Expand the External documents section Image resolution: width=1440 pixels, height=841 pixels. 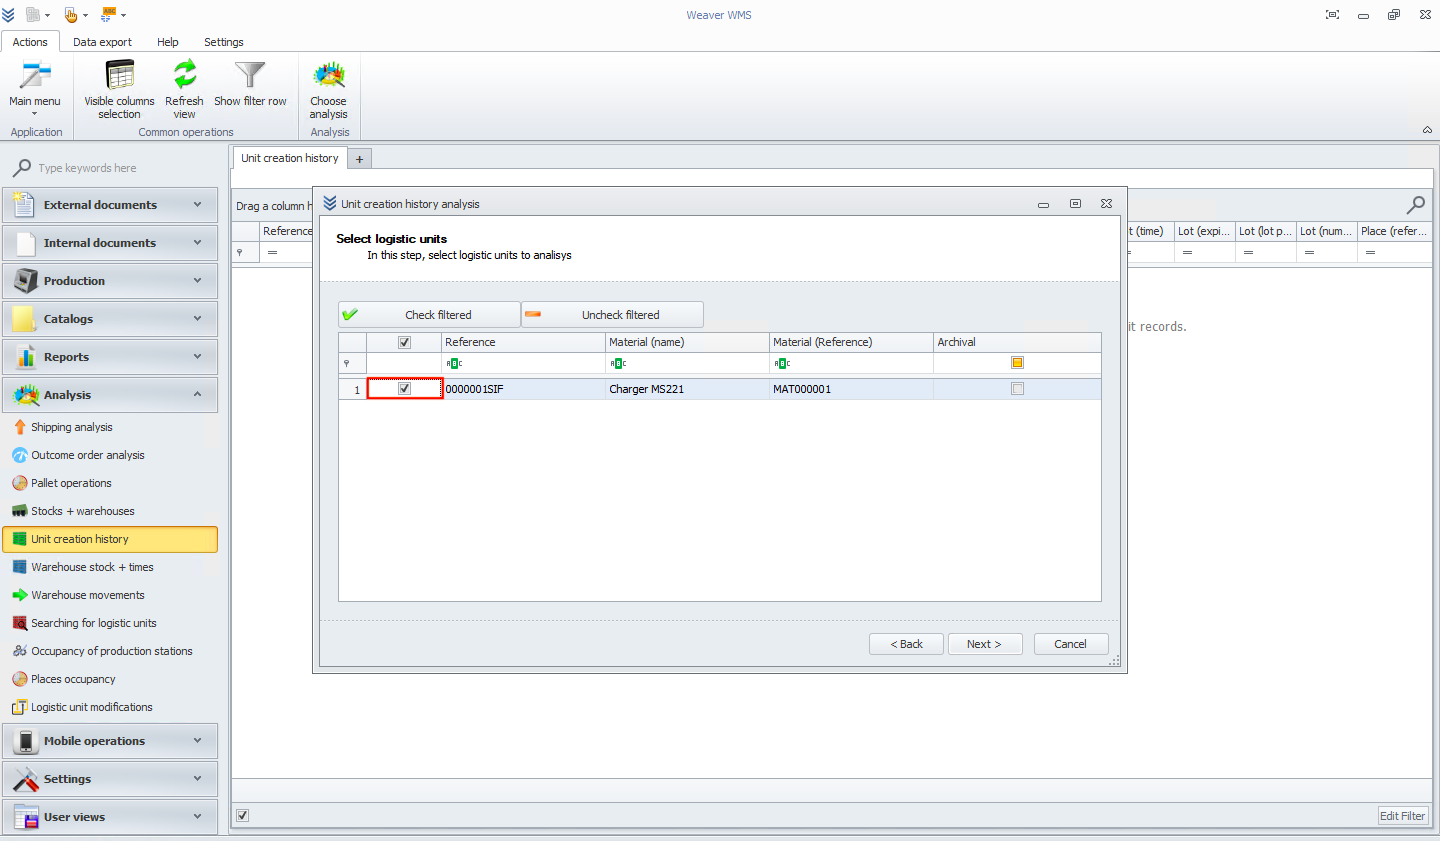tap(110, 205)
